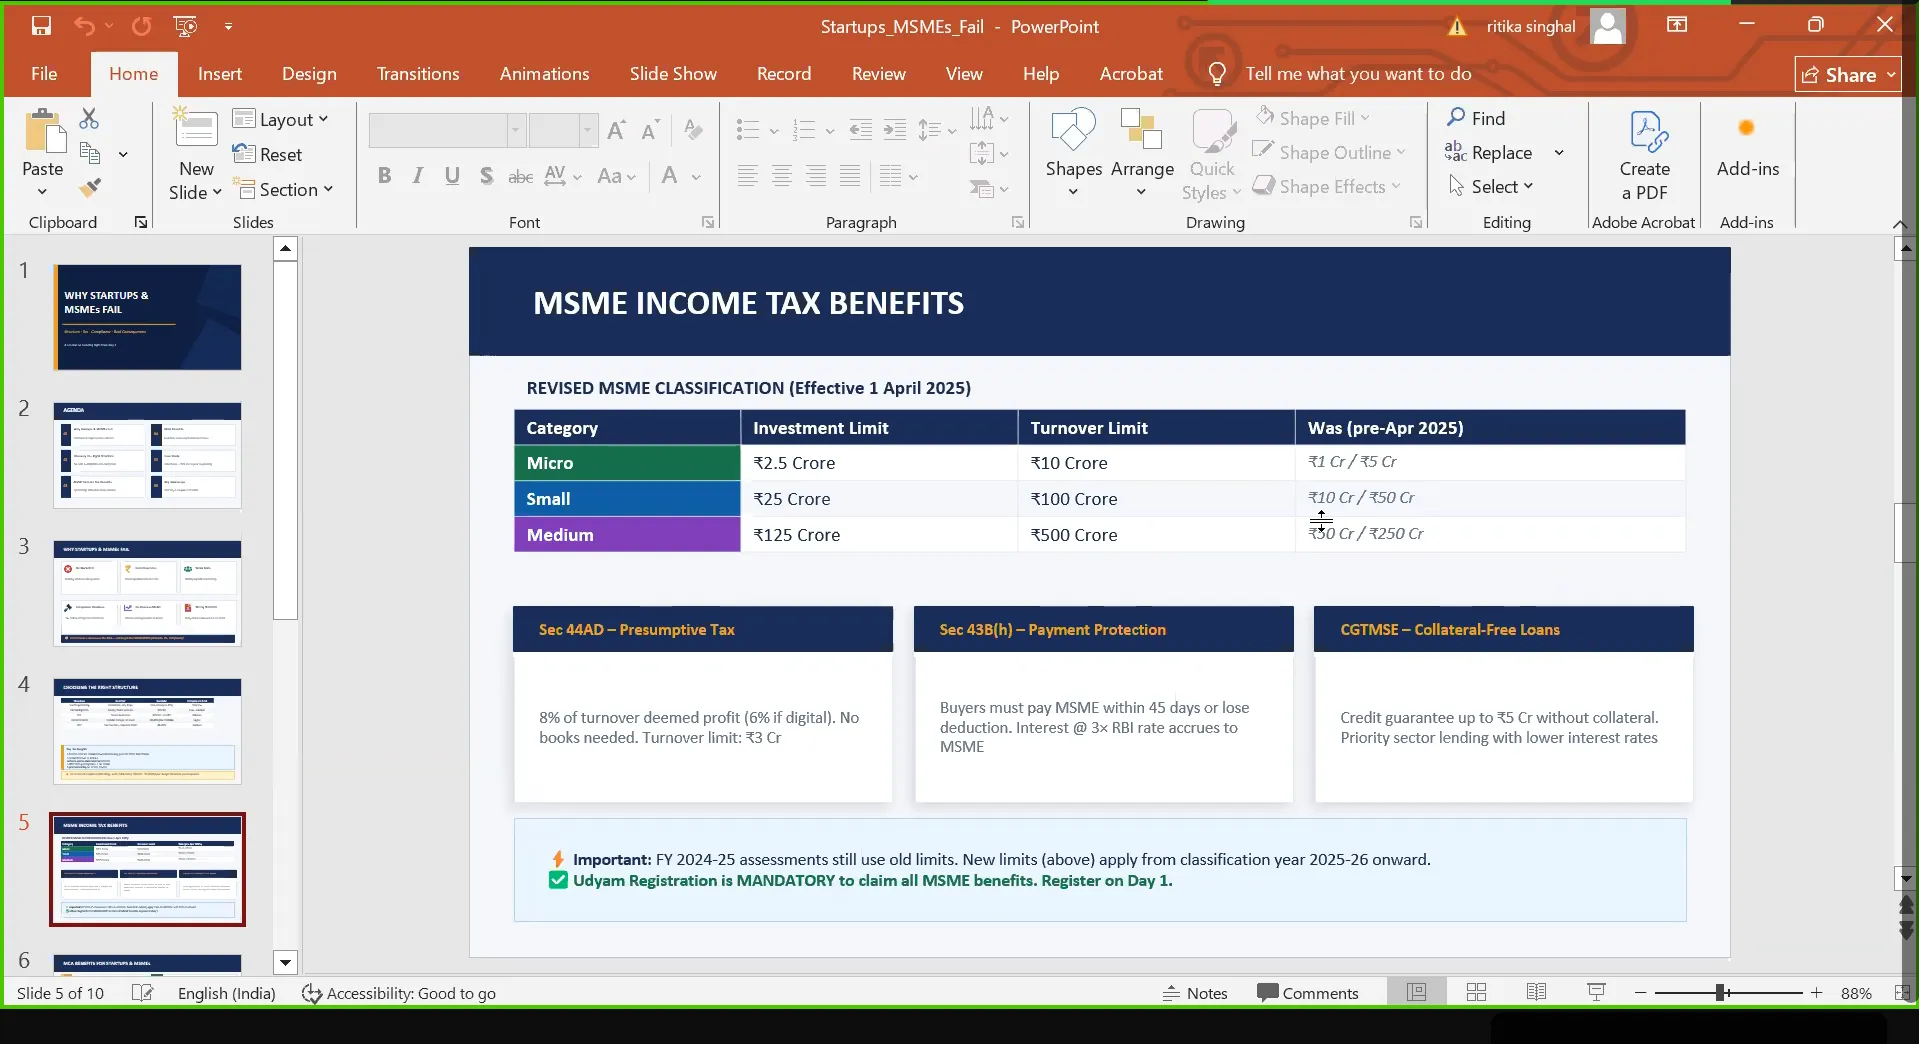Open Reading View from status bar
Screen dimensions: 1919x1044
click(x=1536, y=993)
